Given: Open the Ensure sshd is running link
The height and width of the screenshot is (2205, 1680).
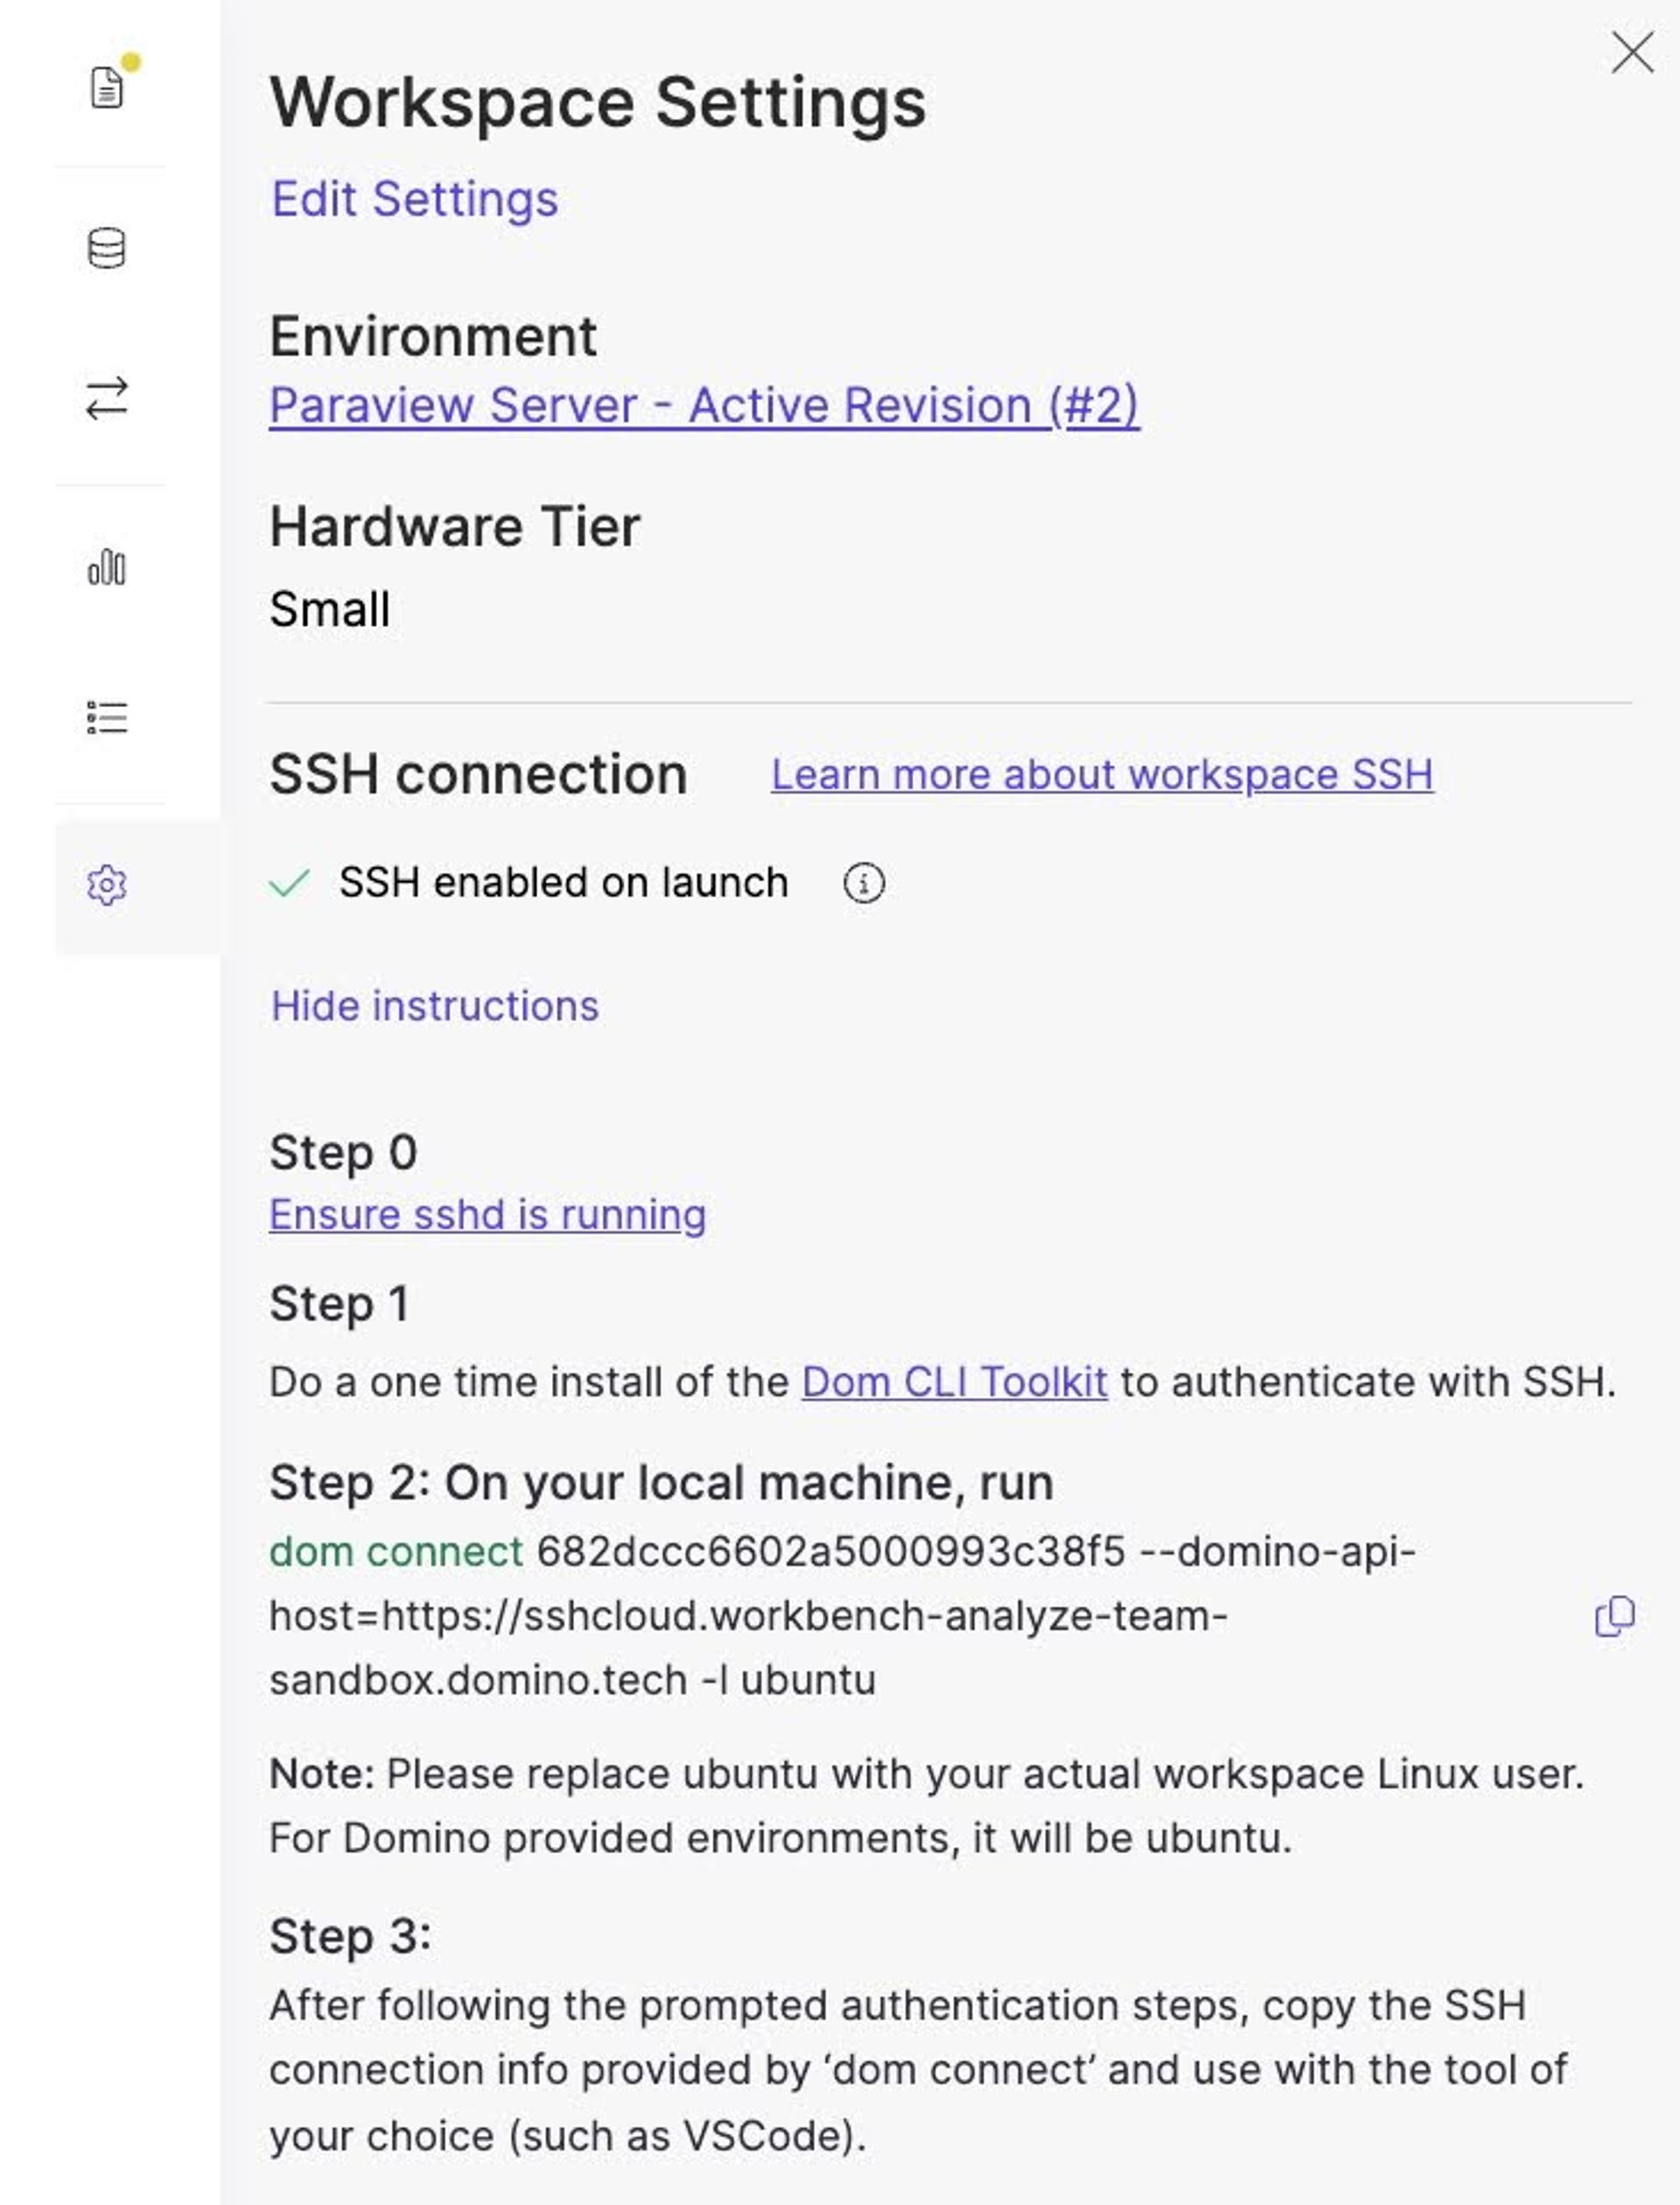Looking at the screenshot, I should coord(487,1215).
